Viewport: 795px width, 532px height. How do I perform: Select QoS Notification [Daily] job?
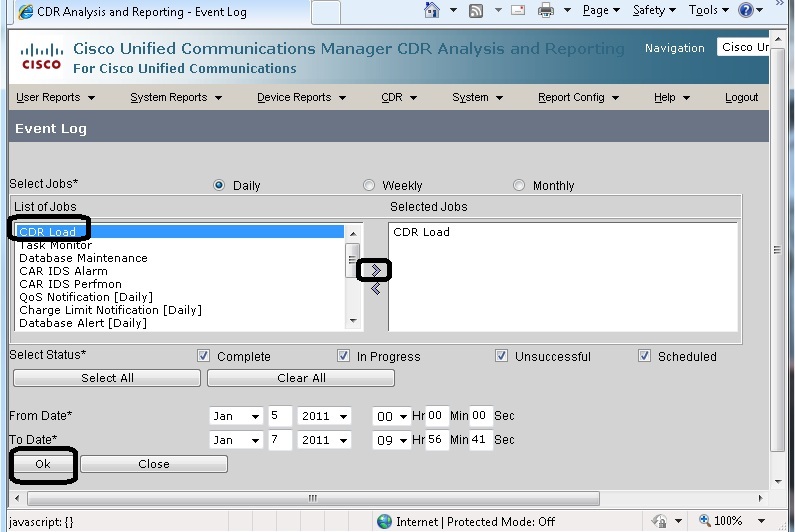[x=179, y=297]
